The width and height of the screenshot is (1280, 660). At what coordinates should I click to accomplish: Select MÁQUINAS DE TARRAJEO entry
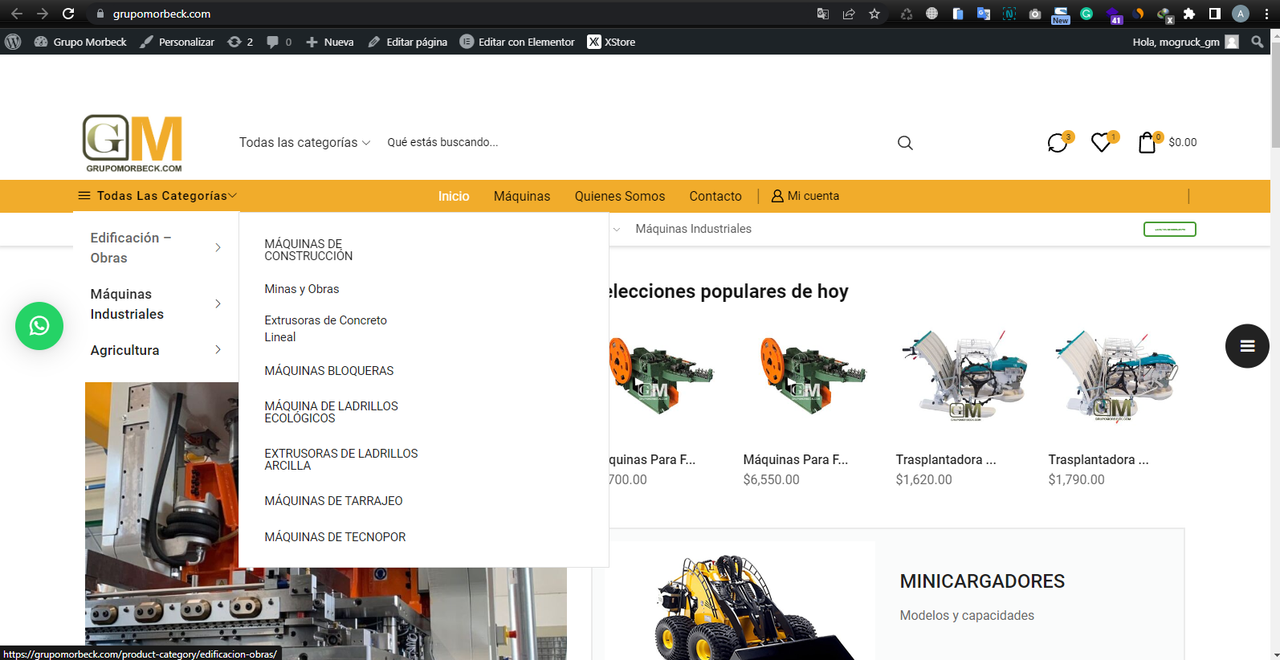[x=334, y=501]
